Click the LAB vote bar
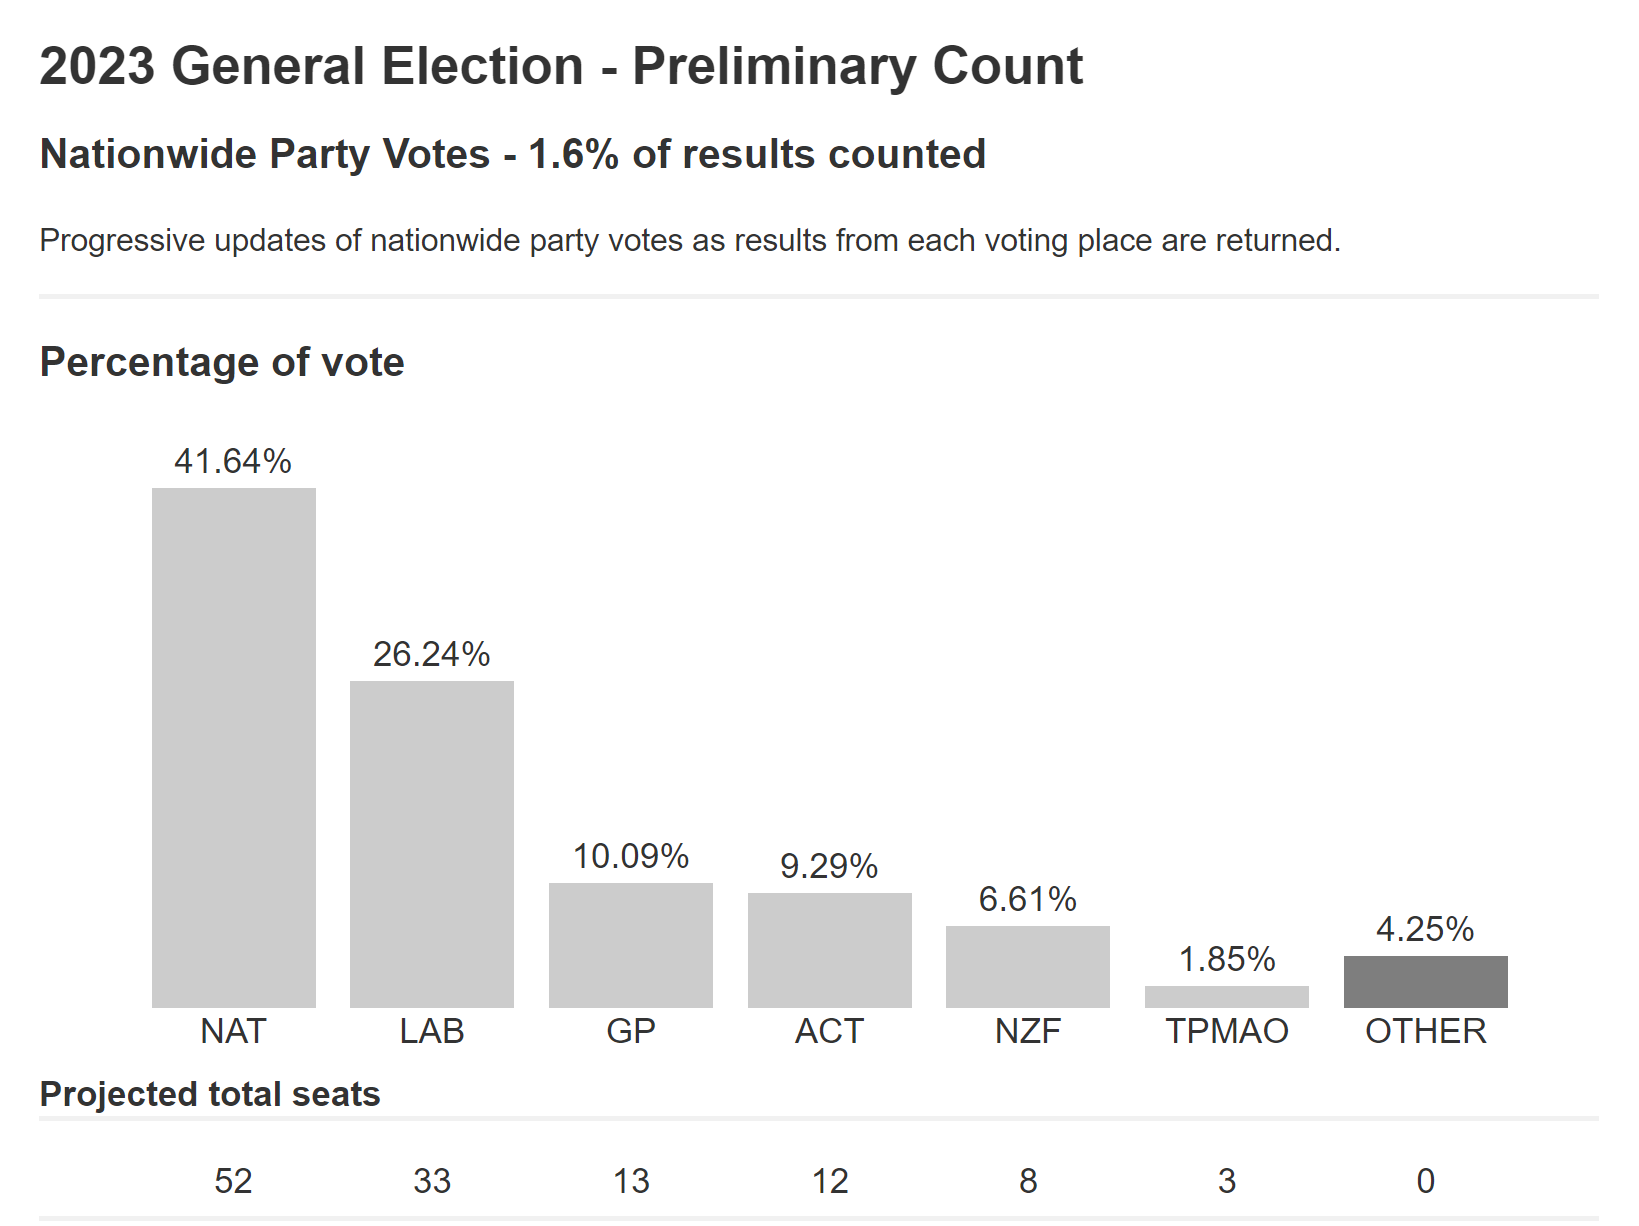Viewport: 1639px width, 1226px height. (x=432, y=844)
